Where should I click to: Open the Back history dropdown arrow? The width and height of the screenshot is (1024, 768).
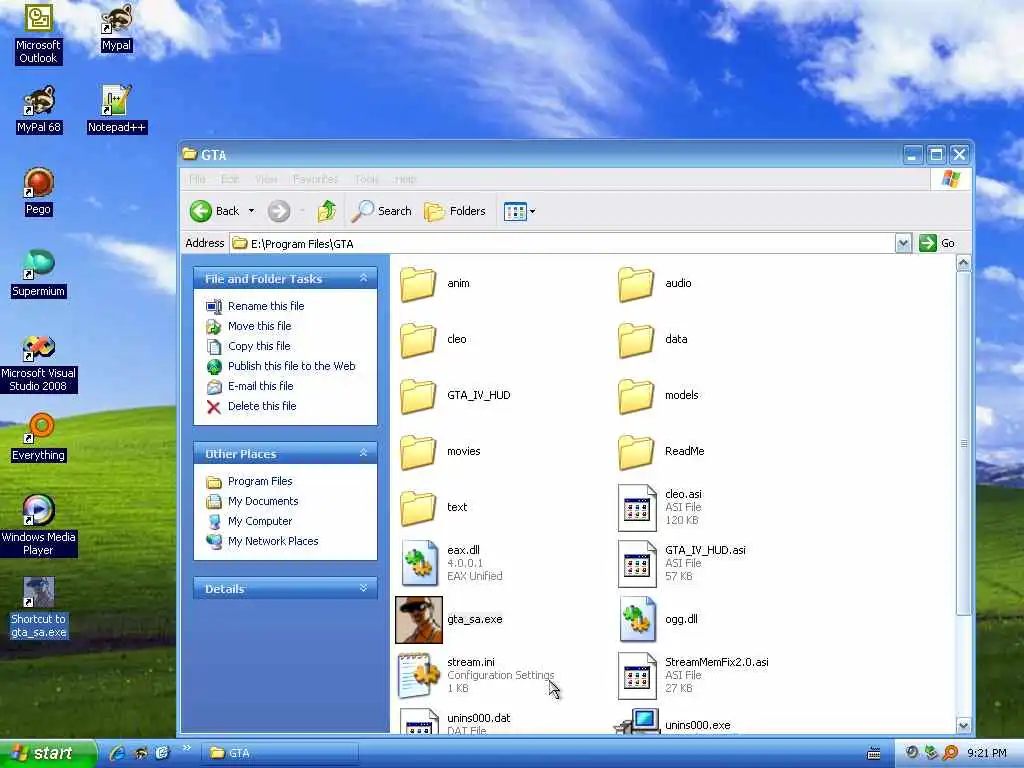pyautogui.click(x=251, y=211)
